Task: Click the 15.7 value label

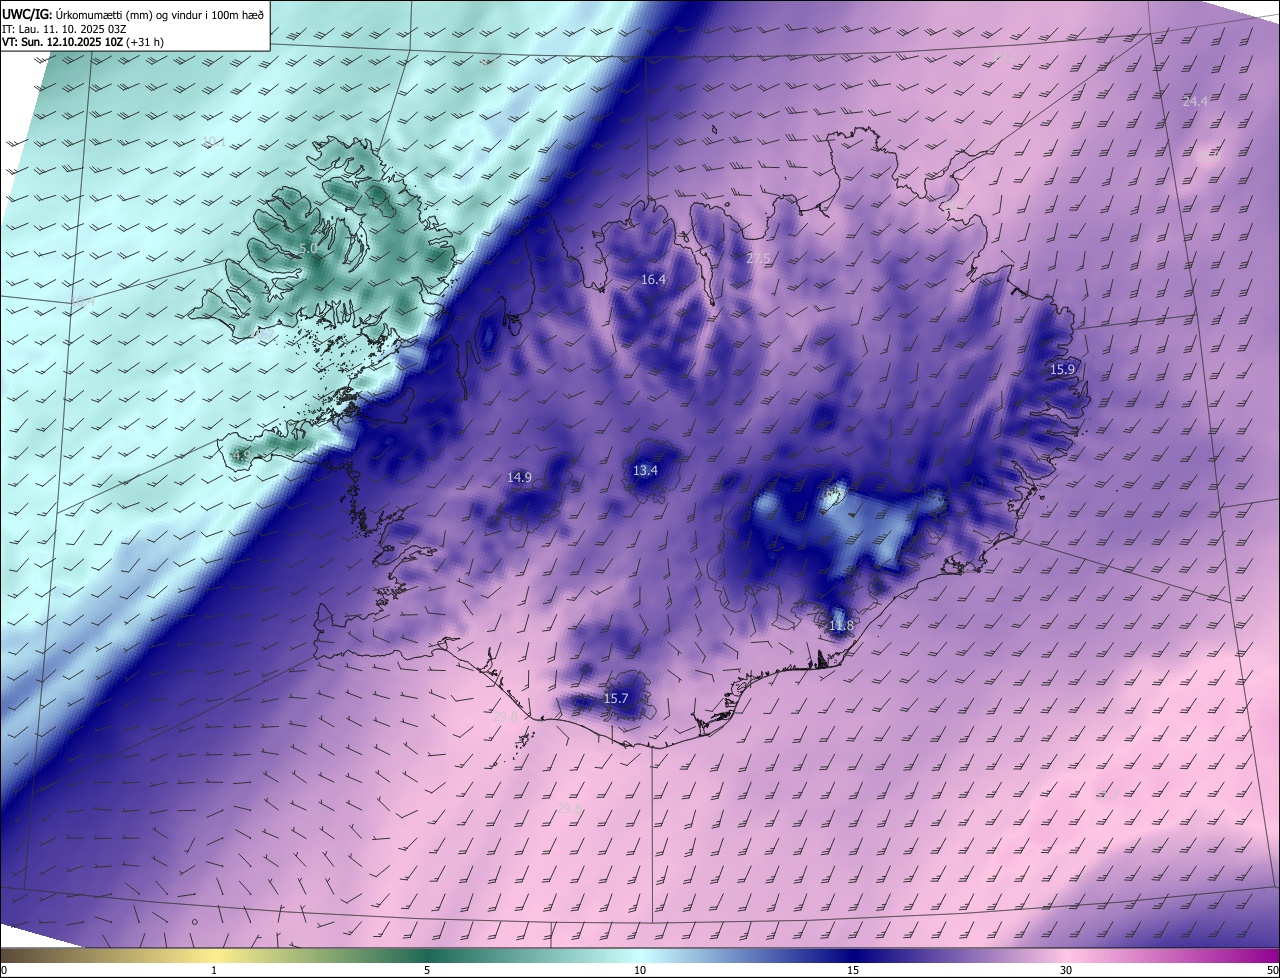Action: click(616, 699)
